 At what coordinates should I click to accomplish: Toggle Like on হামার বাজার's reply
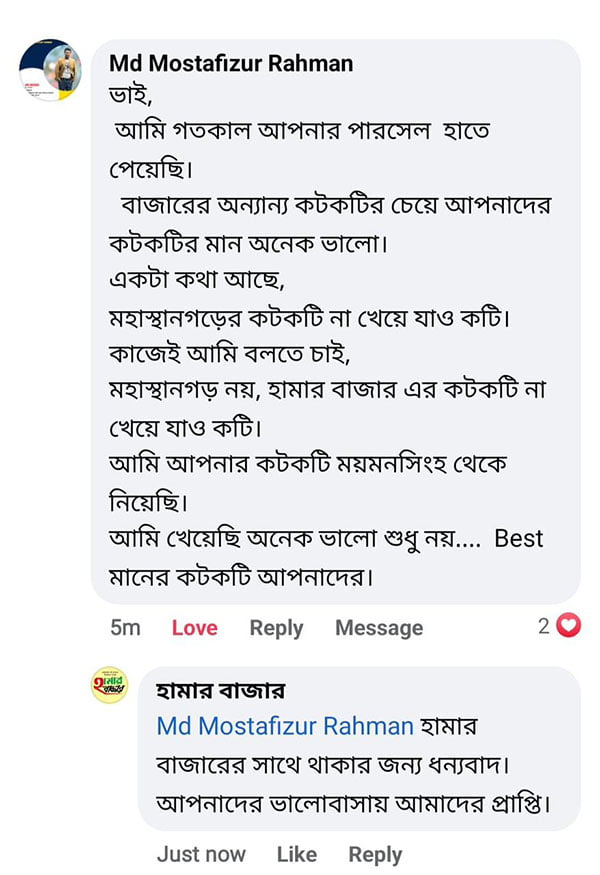[296, 854]
